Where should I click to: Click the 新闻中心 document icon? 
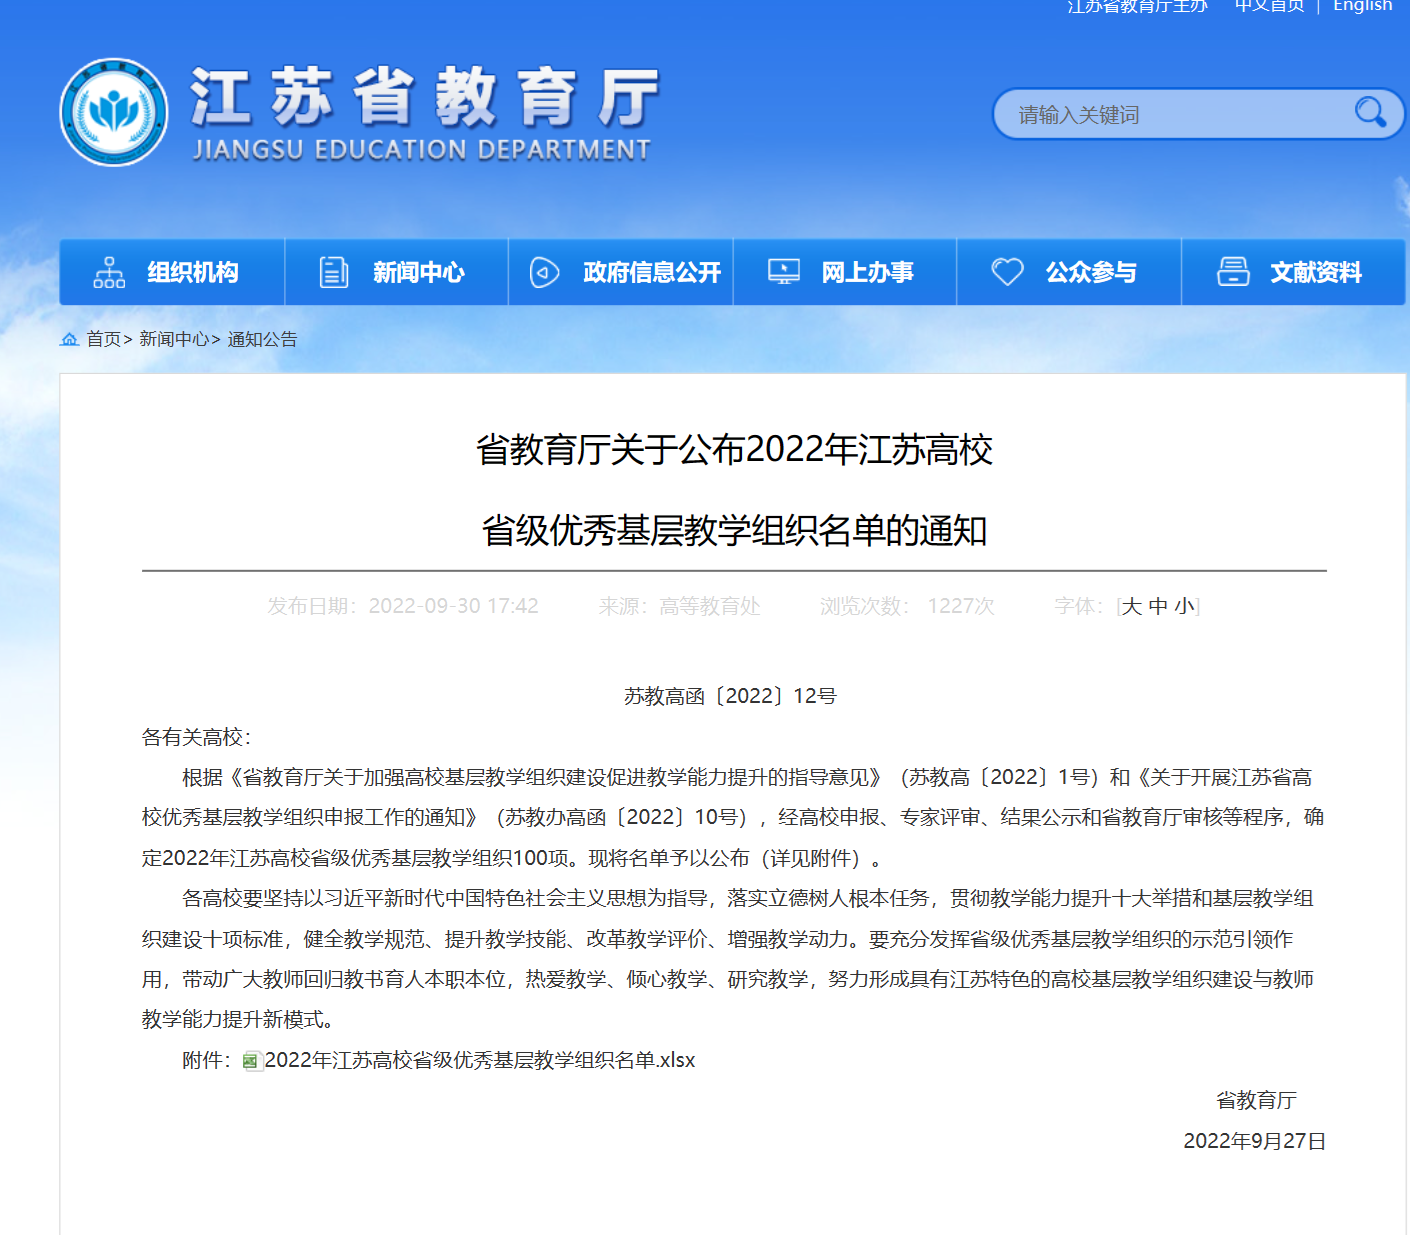point(334,272)
